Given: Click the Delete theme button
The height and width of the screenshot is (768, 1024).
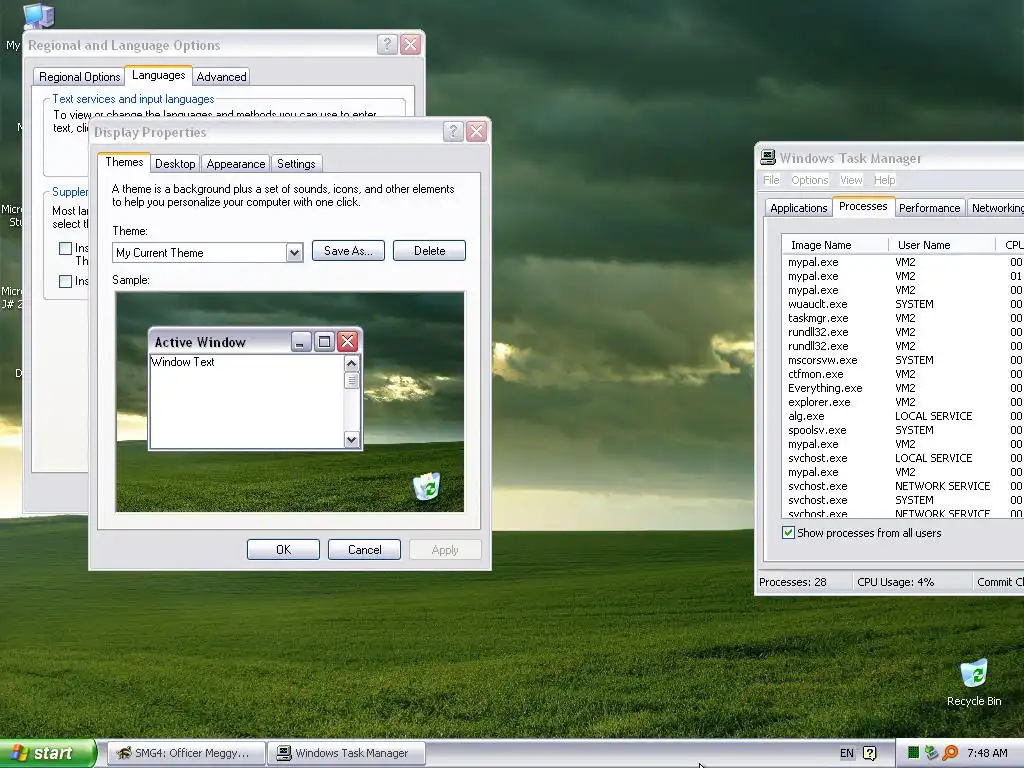Looking at the screenshot, I should pos(429,251).
